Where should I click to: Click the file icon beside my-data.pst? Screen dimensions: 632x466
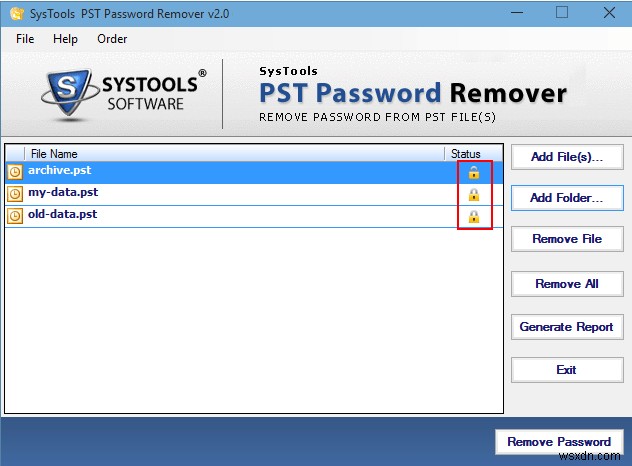pyautogui.click(x=15, y=194)
